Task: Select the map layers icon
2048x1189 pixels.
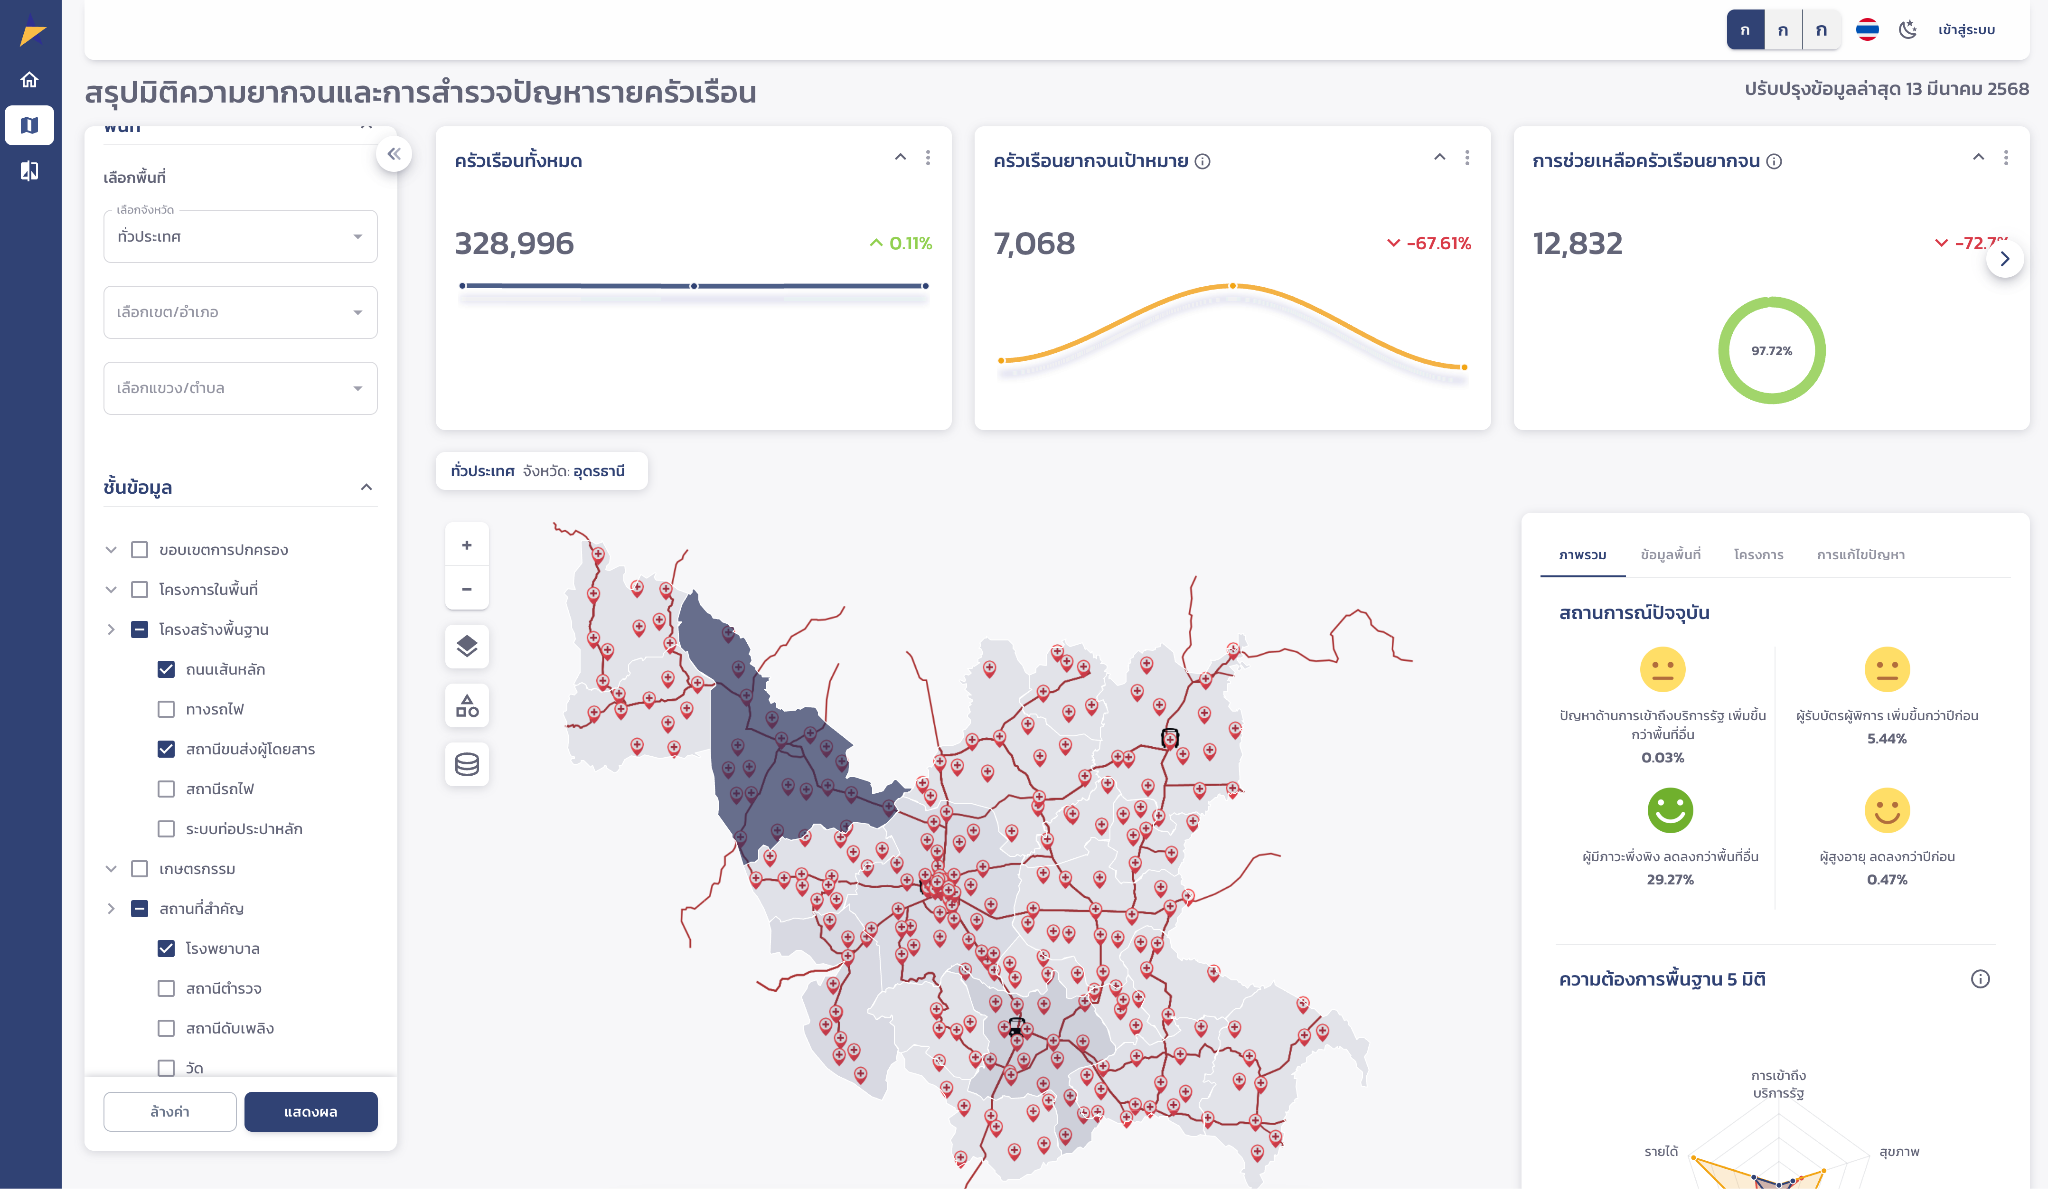Action: pyautogui.click(x=466, y=646)
